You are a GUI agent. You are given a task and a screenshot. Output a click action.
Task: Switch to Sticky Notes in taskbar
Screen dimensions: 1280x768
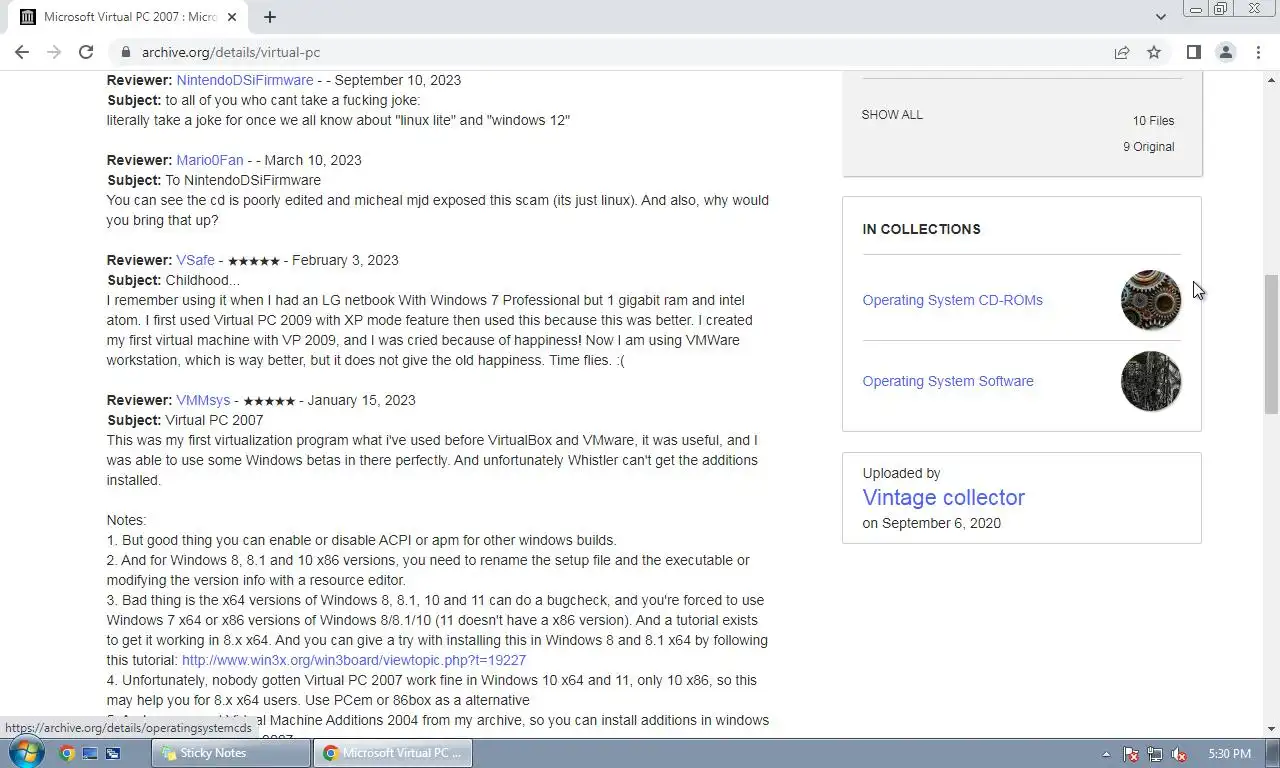point(231,753)
